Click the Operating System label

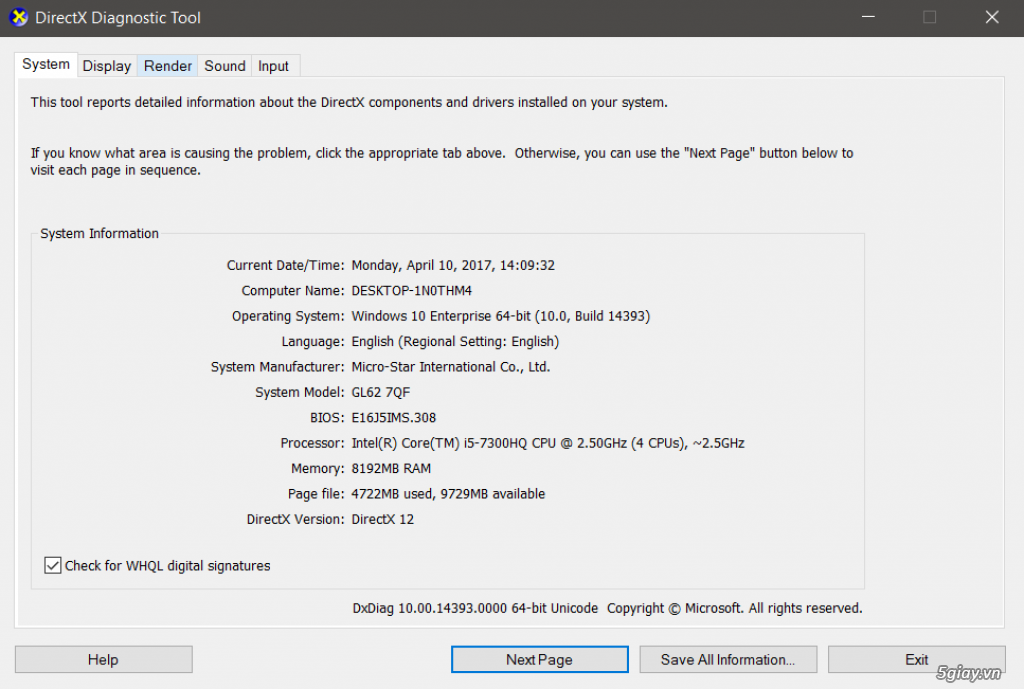(x=288, y=316)
